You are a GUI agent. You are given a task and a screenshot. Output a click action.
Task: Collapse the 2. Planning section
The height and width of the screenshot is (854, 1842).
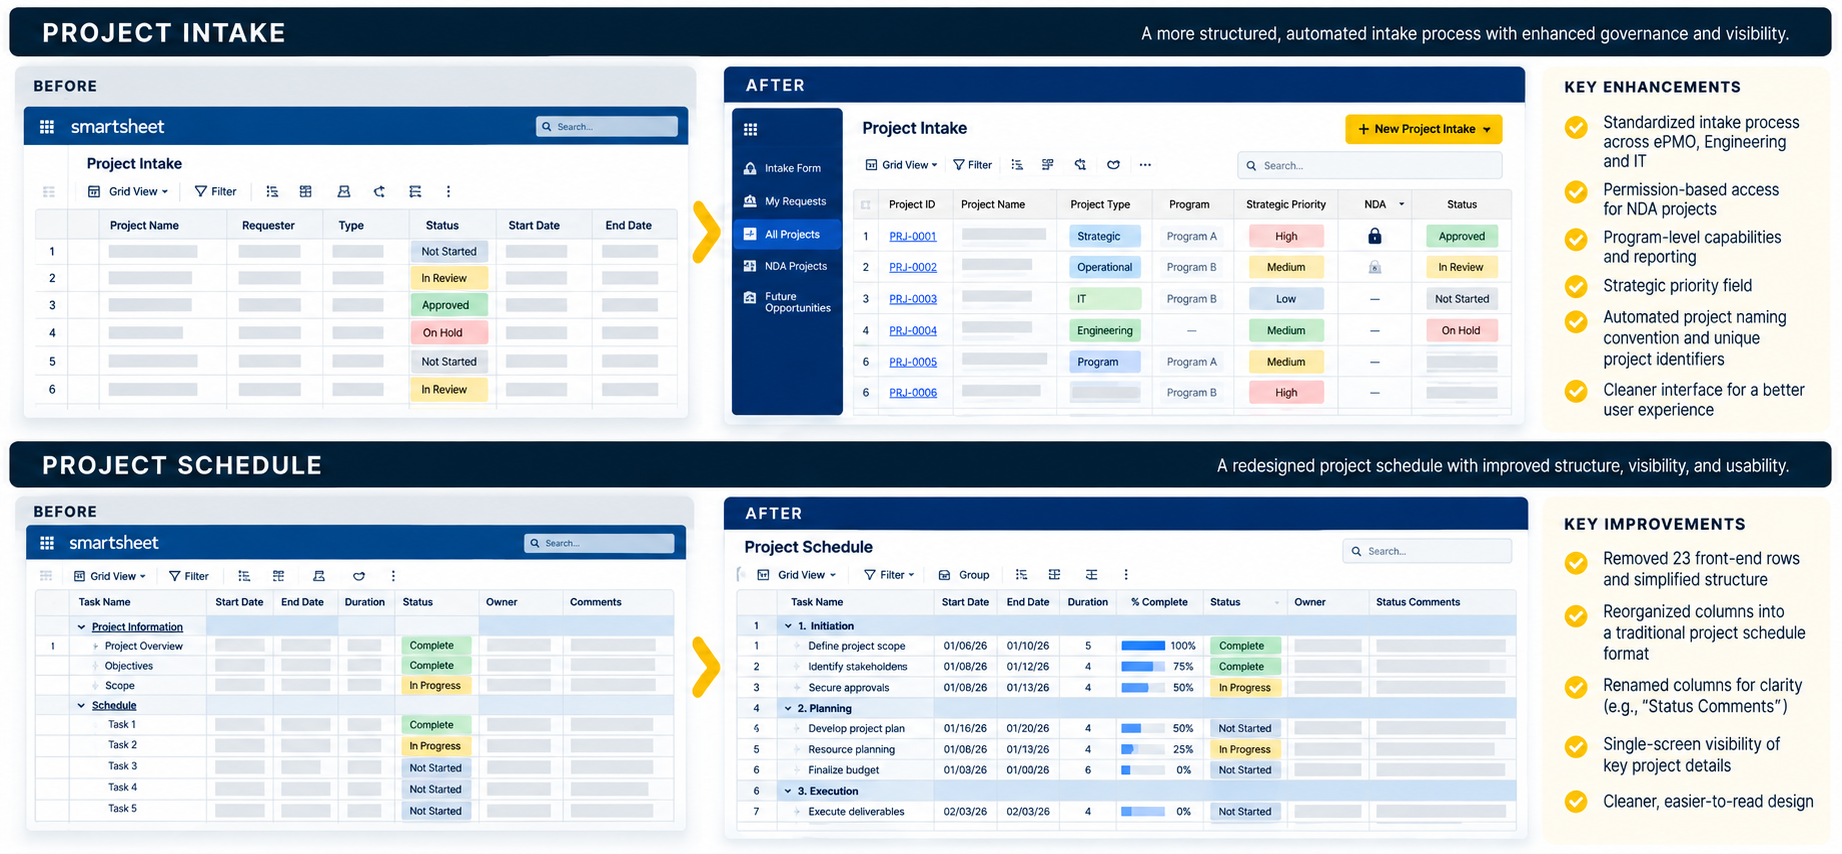[788, 708]
